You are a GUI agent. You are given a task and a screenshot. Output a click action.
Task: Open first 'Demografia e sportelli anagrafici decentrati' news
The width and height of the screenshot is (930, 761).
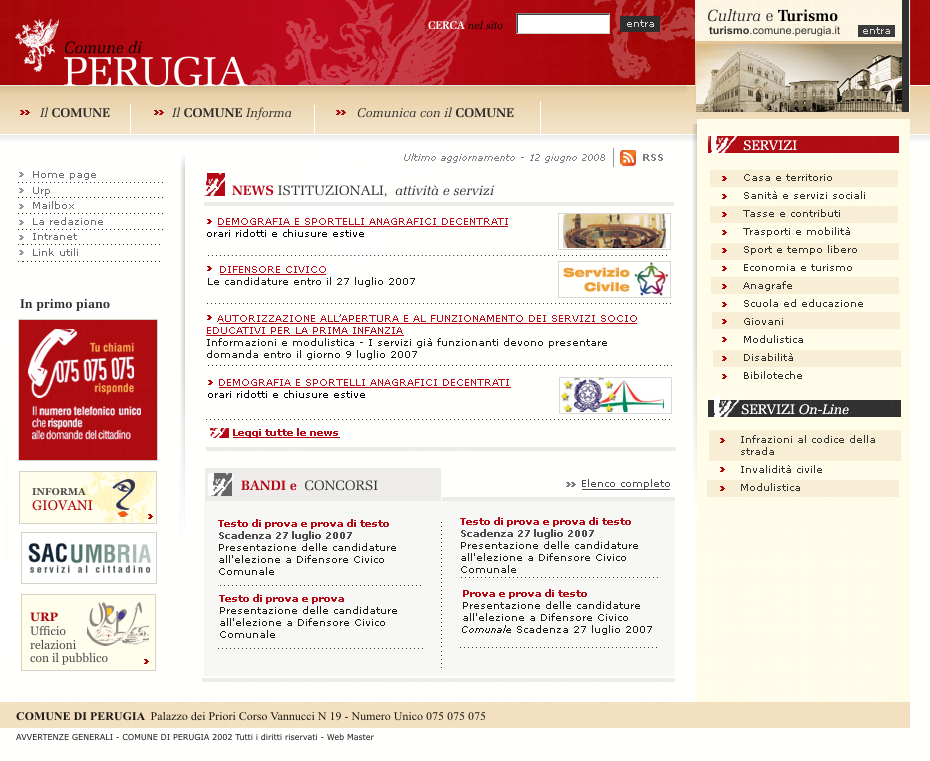click(x=362, y=221)
